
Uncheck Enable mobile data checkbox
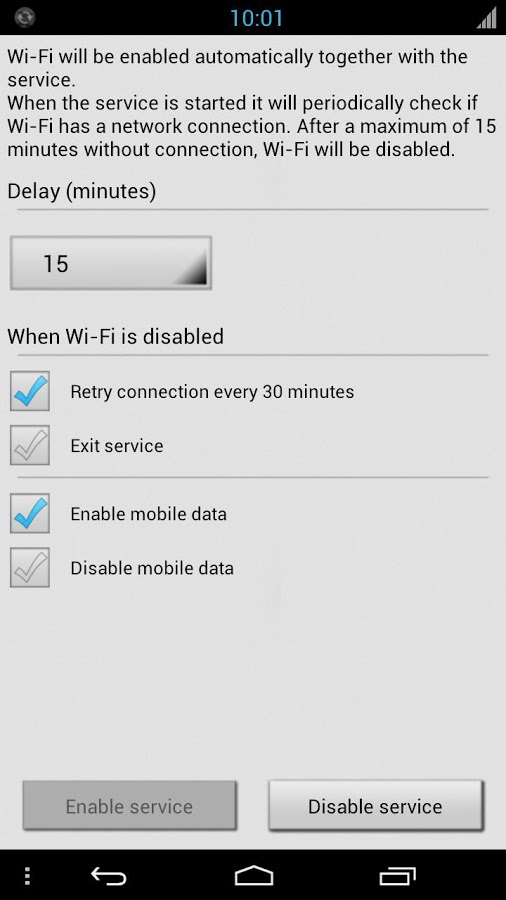tap(30, 513)
